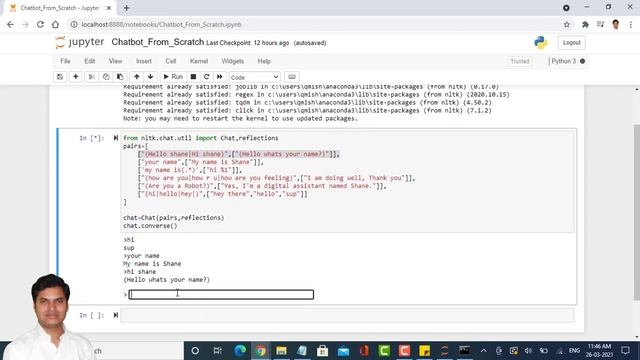
Task: Open Cortana circle on taskbar
Action: pos(195,351)
